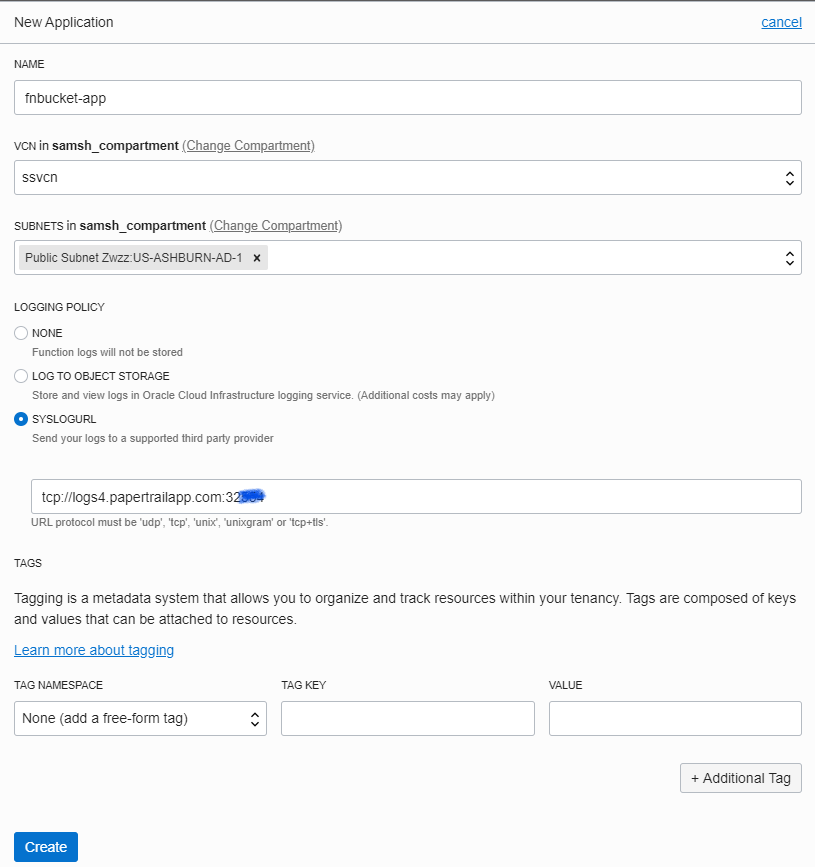Click the Create button
Screen dimensions: 815x867
[45, 846]
